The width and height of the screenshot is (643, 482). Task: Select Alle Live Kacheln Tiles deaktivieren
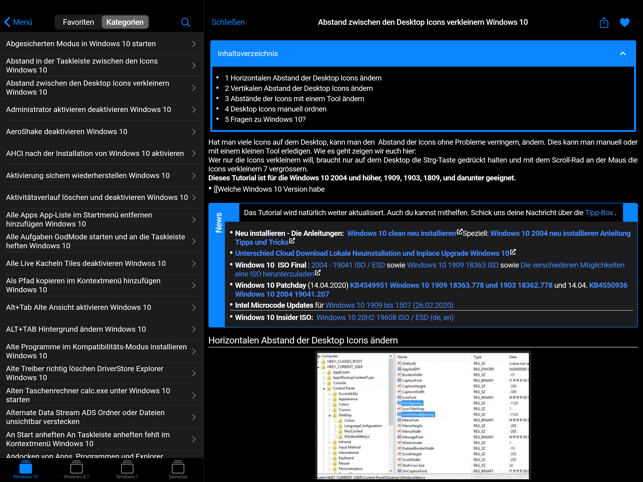coord(102,263)
